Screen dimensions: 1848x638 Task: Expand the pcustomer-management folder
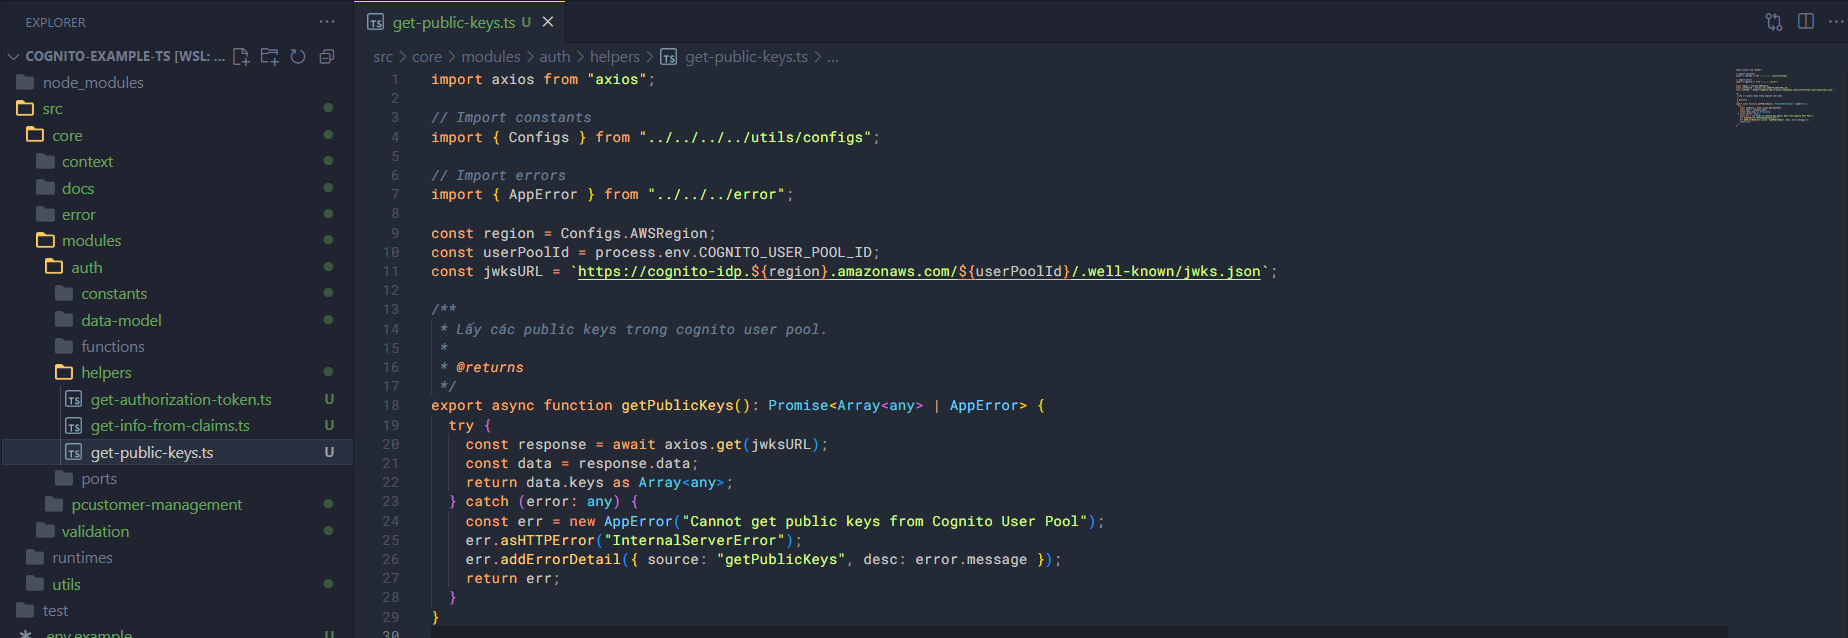point(156,505)
